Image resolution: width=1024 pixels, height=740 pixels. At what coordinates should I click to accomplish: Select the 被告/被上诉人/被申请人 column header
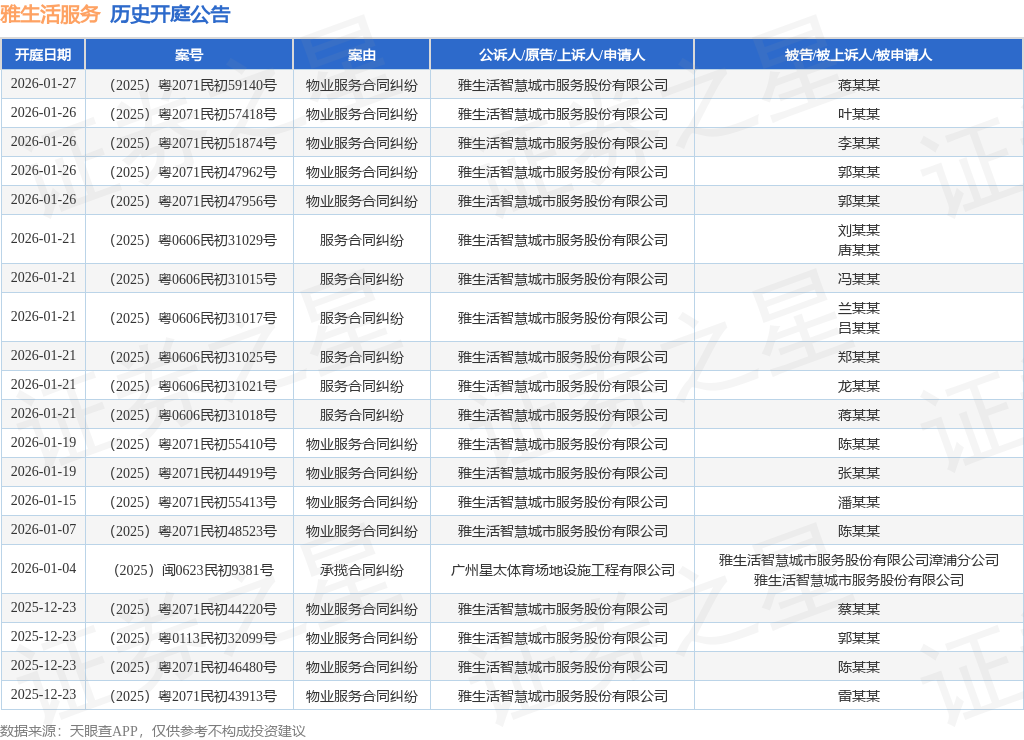pyautogui.click(x=858, y=55)
